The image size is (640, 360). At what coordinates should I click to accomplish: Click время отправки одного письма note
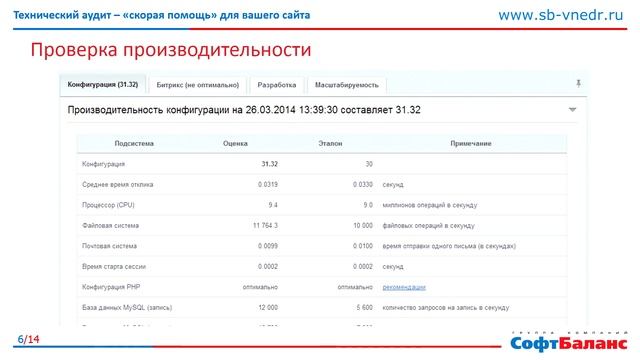(449, 246)
